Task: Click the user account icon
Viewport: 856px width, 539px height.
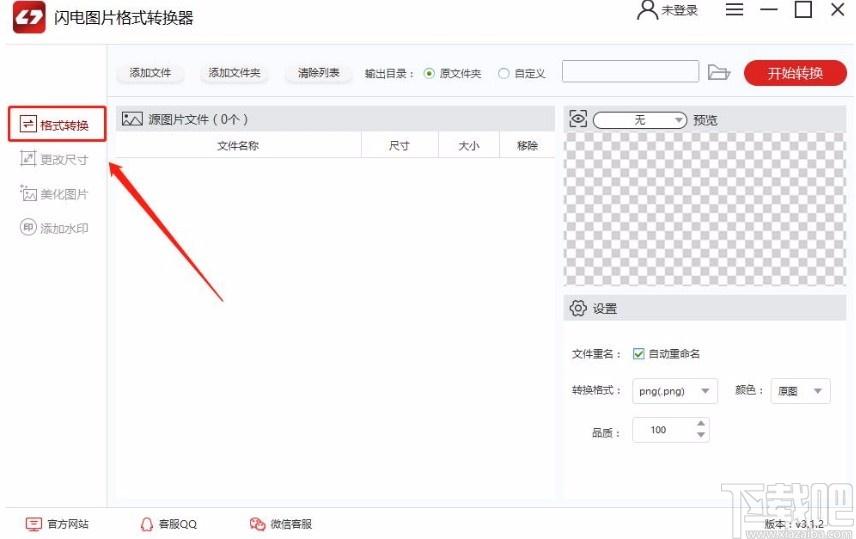Action: tap(647, 10)
